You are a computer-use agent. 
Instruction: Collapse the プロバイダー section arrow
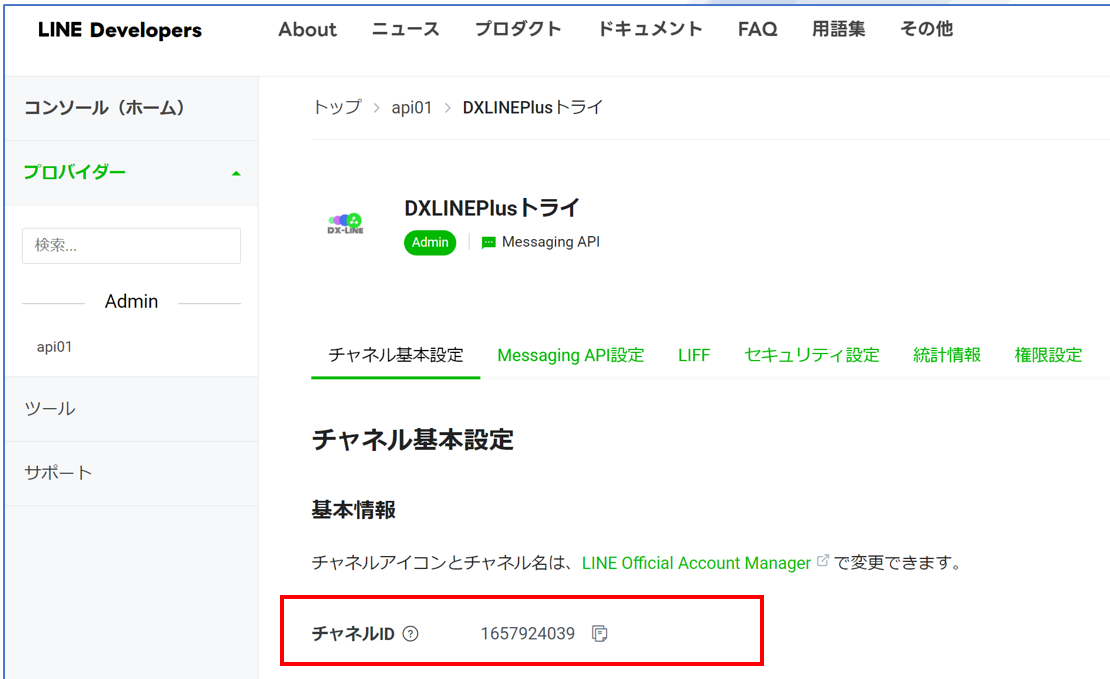(x=236, y=173)
